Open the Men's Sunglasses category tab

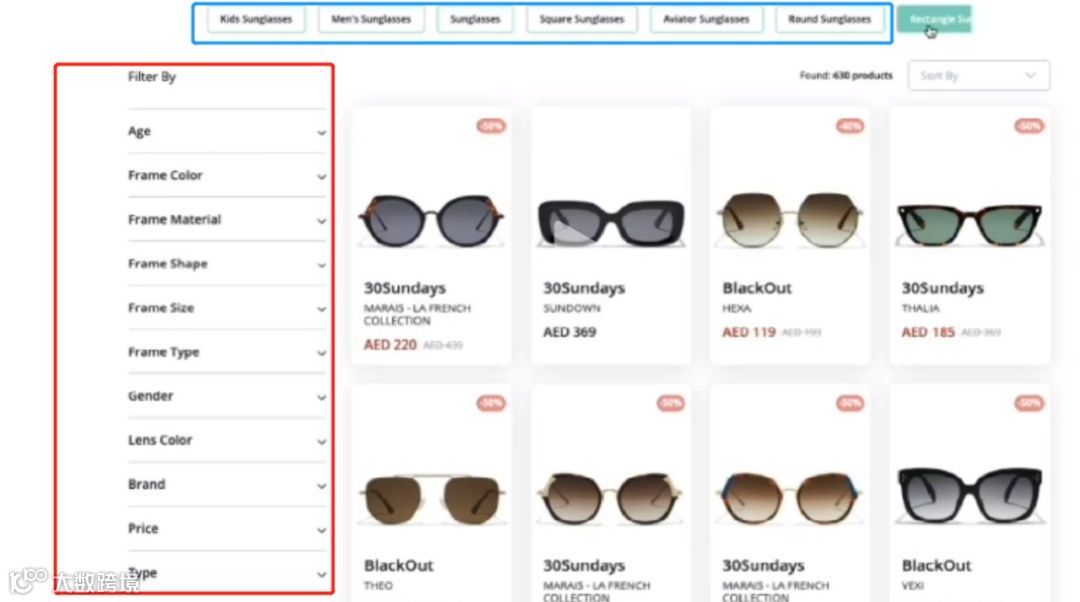coord(371,19)
